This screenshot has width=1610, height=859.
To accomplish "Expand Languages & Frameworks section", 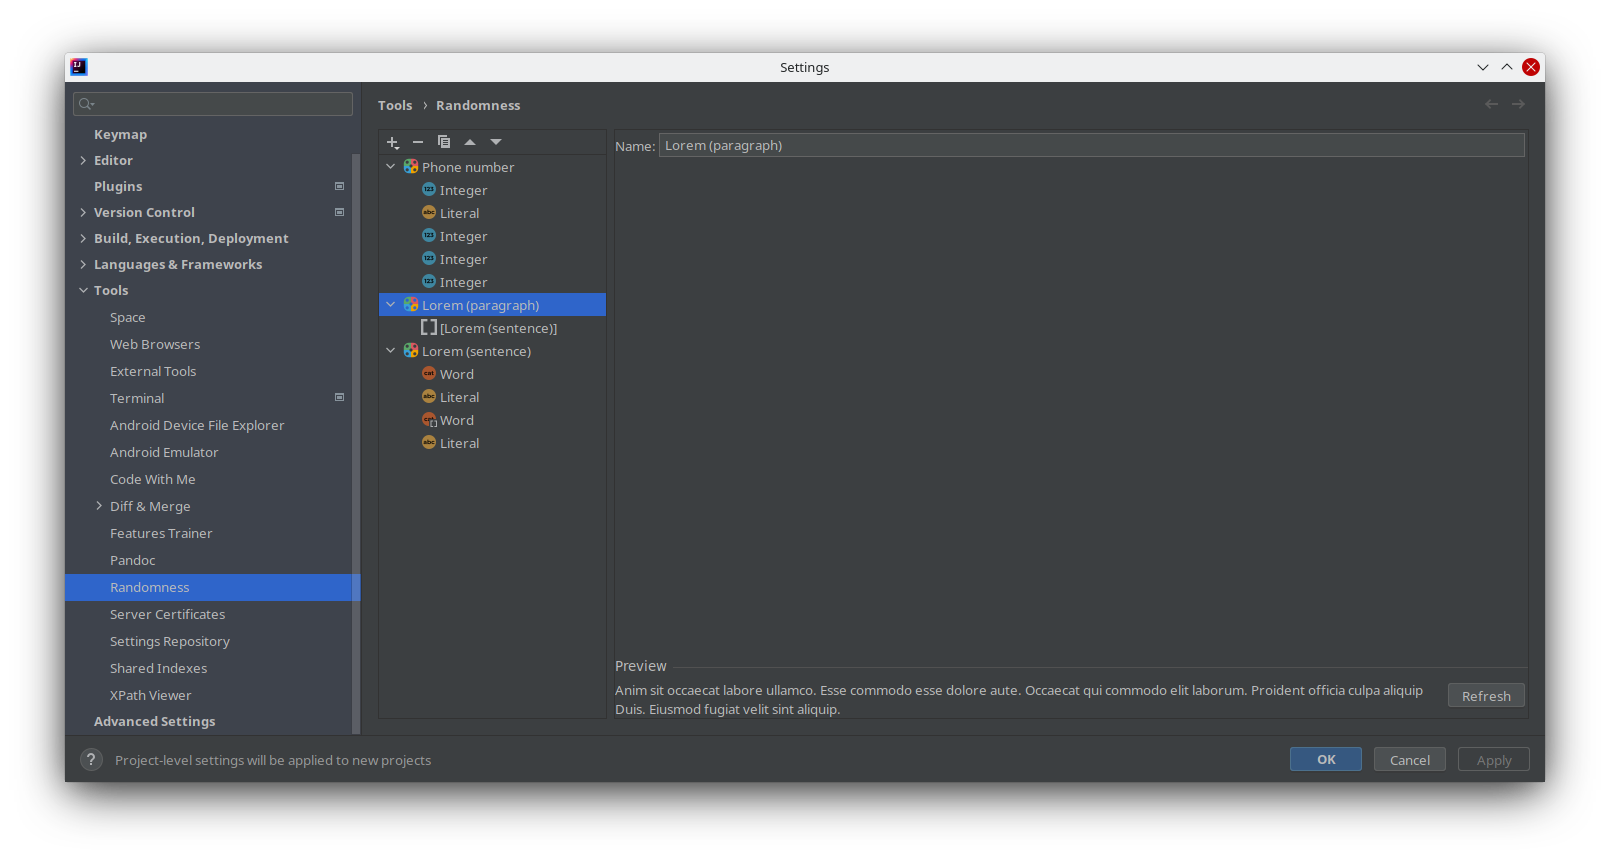I will pyautogui.click(x=83, y=264).
